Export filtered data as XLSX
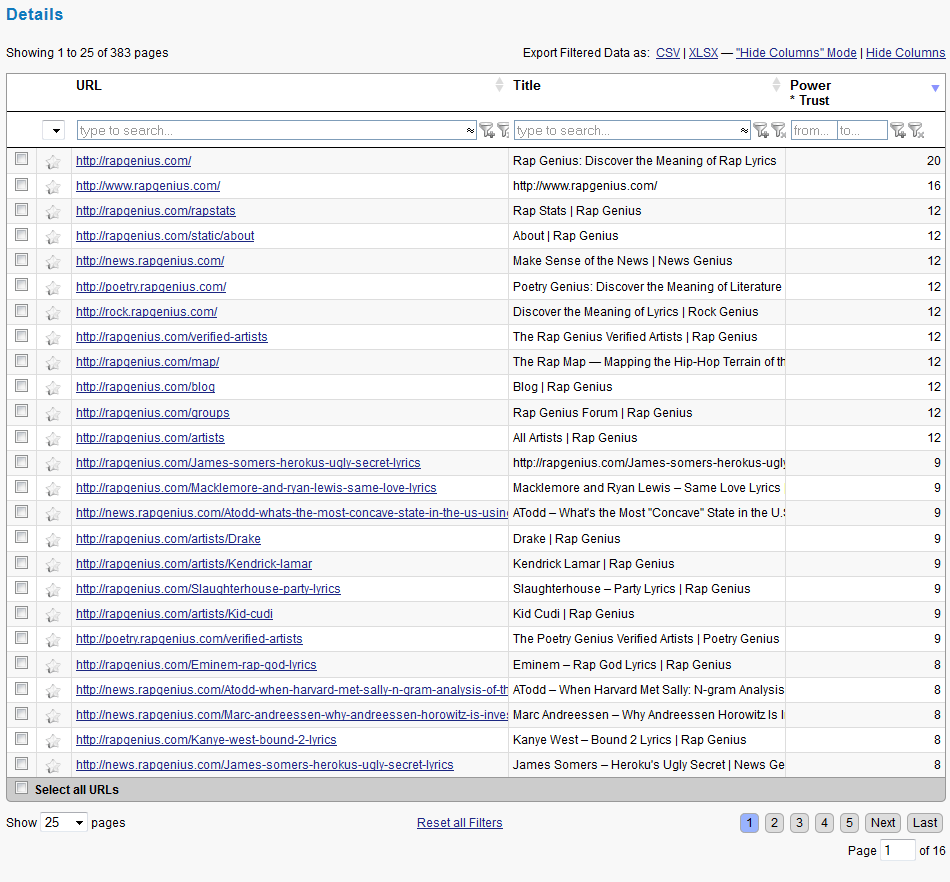 (703, 53)
